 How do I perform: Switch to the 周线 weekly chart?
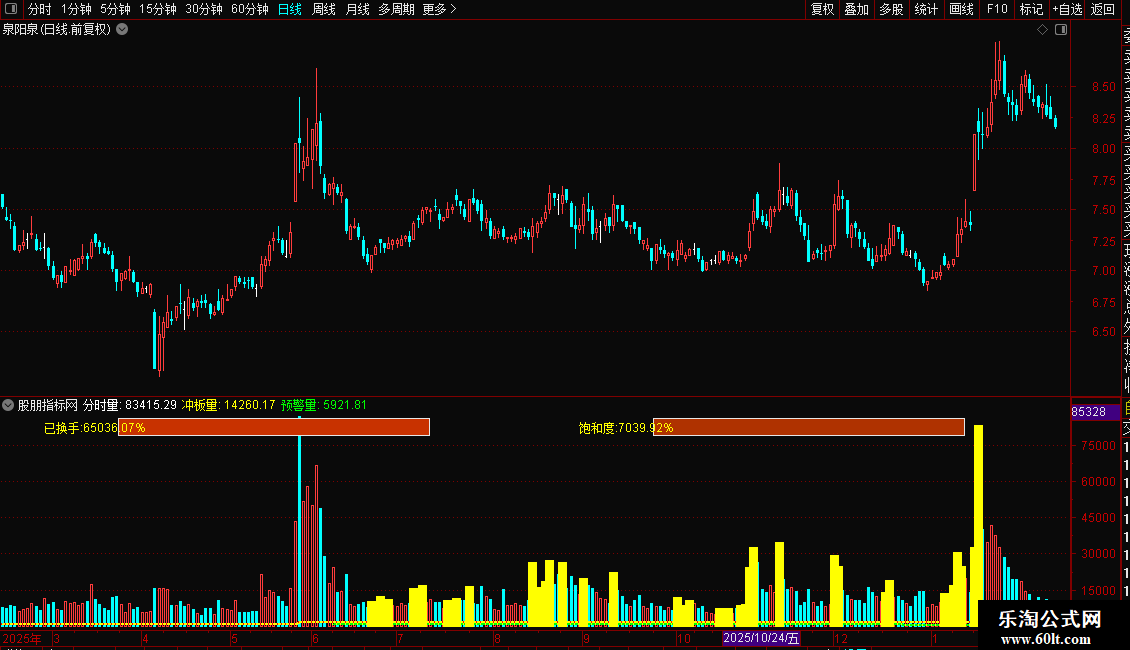(x=324, y=9)
